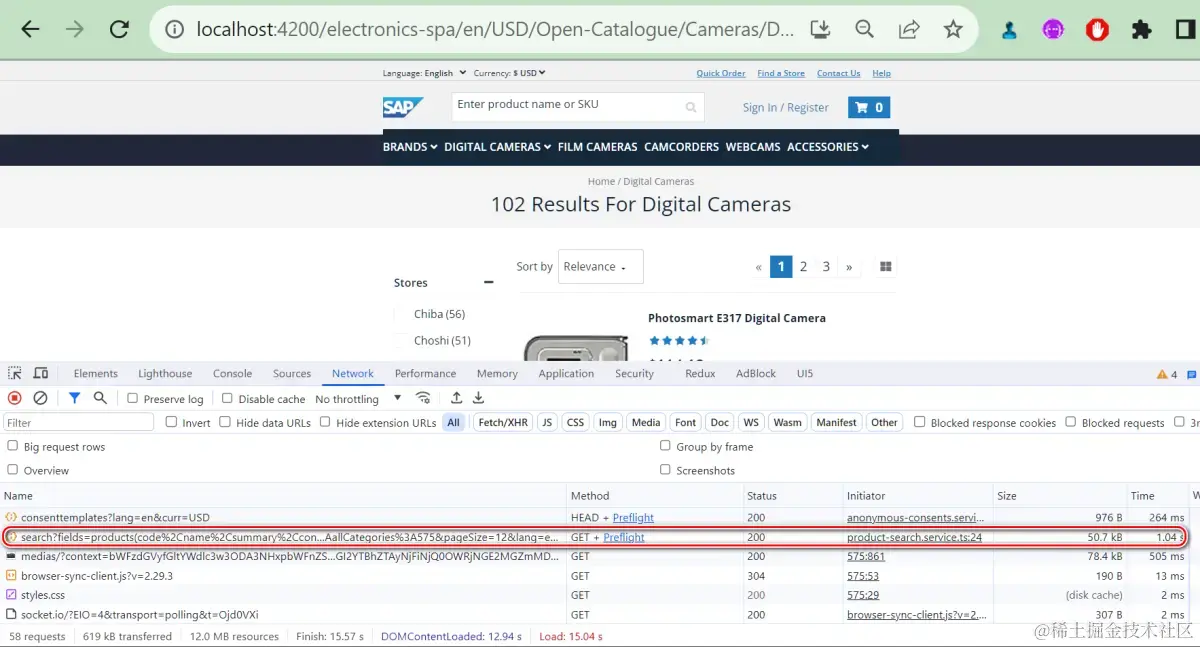Collapse the Stores facet section
The width and height of the screenshot is (1200, 647).
pyautogui.click(x=489, y=283)
